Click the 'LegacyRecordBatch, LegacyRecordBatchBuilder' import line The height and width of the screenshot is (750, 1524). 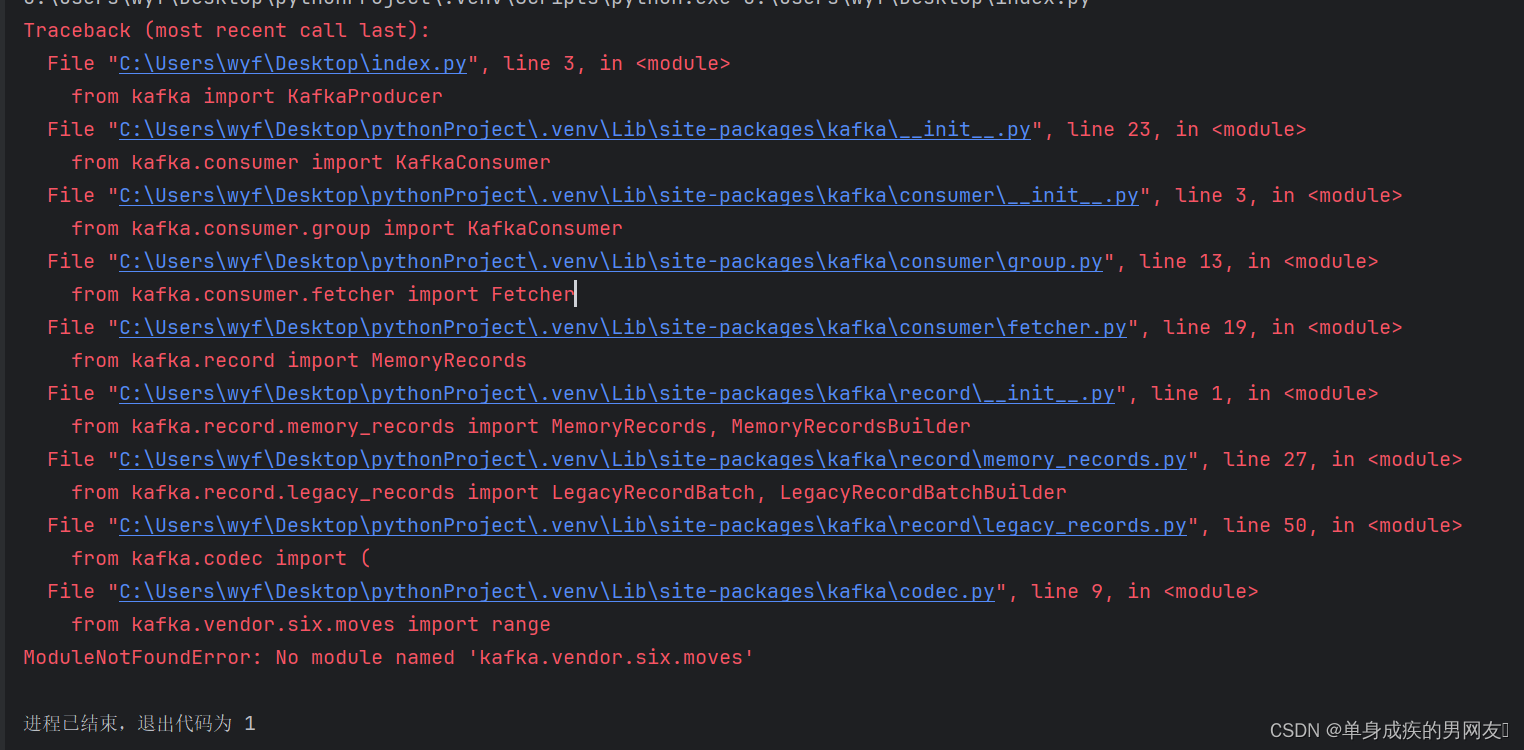pos(569,493)
